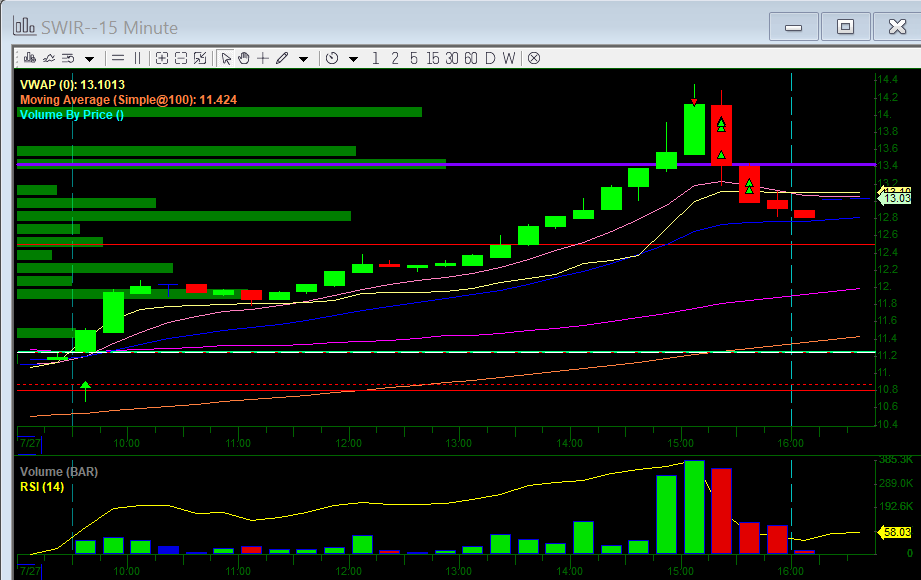Add a horizontal line with toolbar icon
Viewport: 921px width, 580px height.
(118, 58)
